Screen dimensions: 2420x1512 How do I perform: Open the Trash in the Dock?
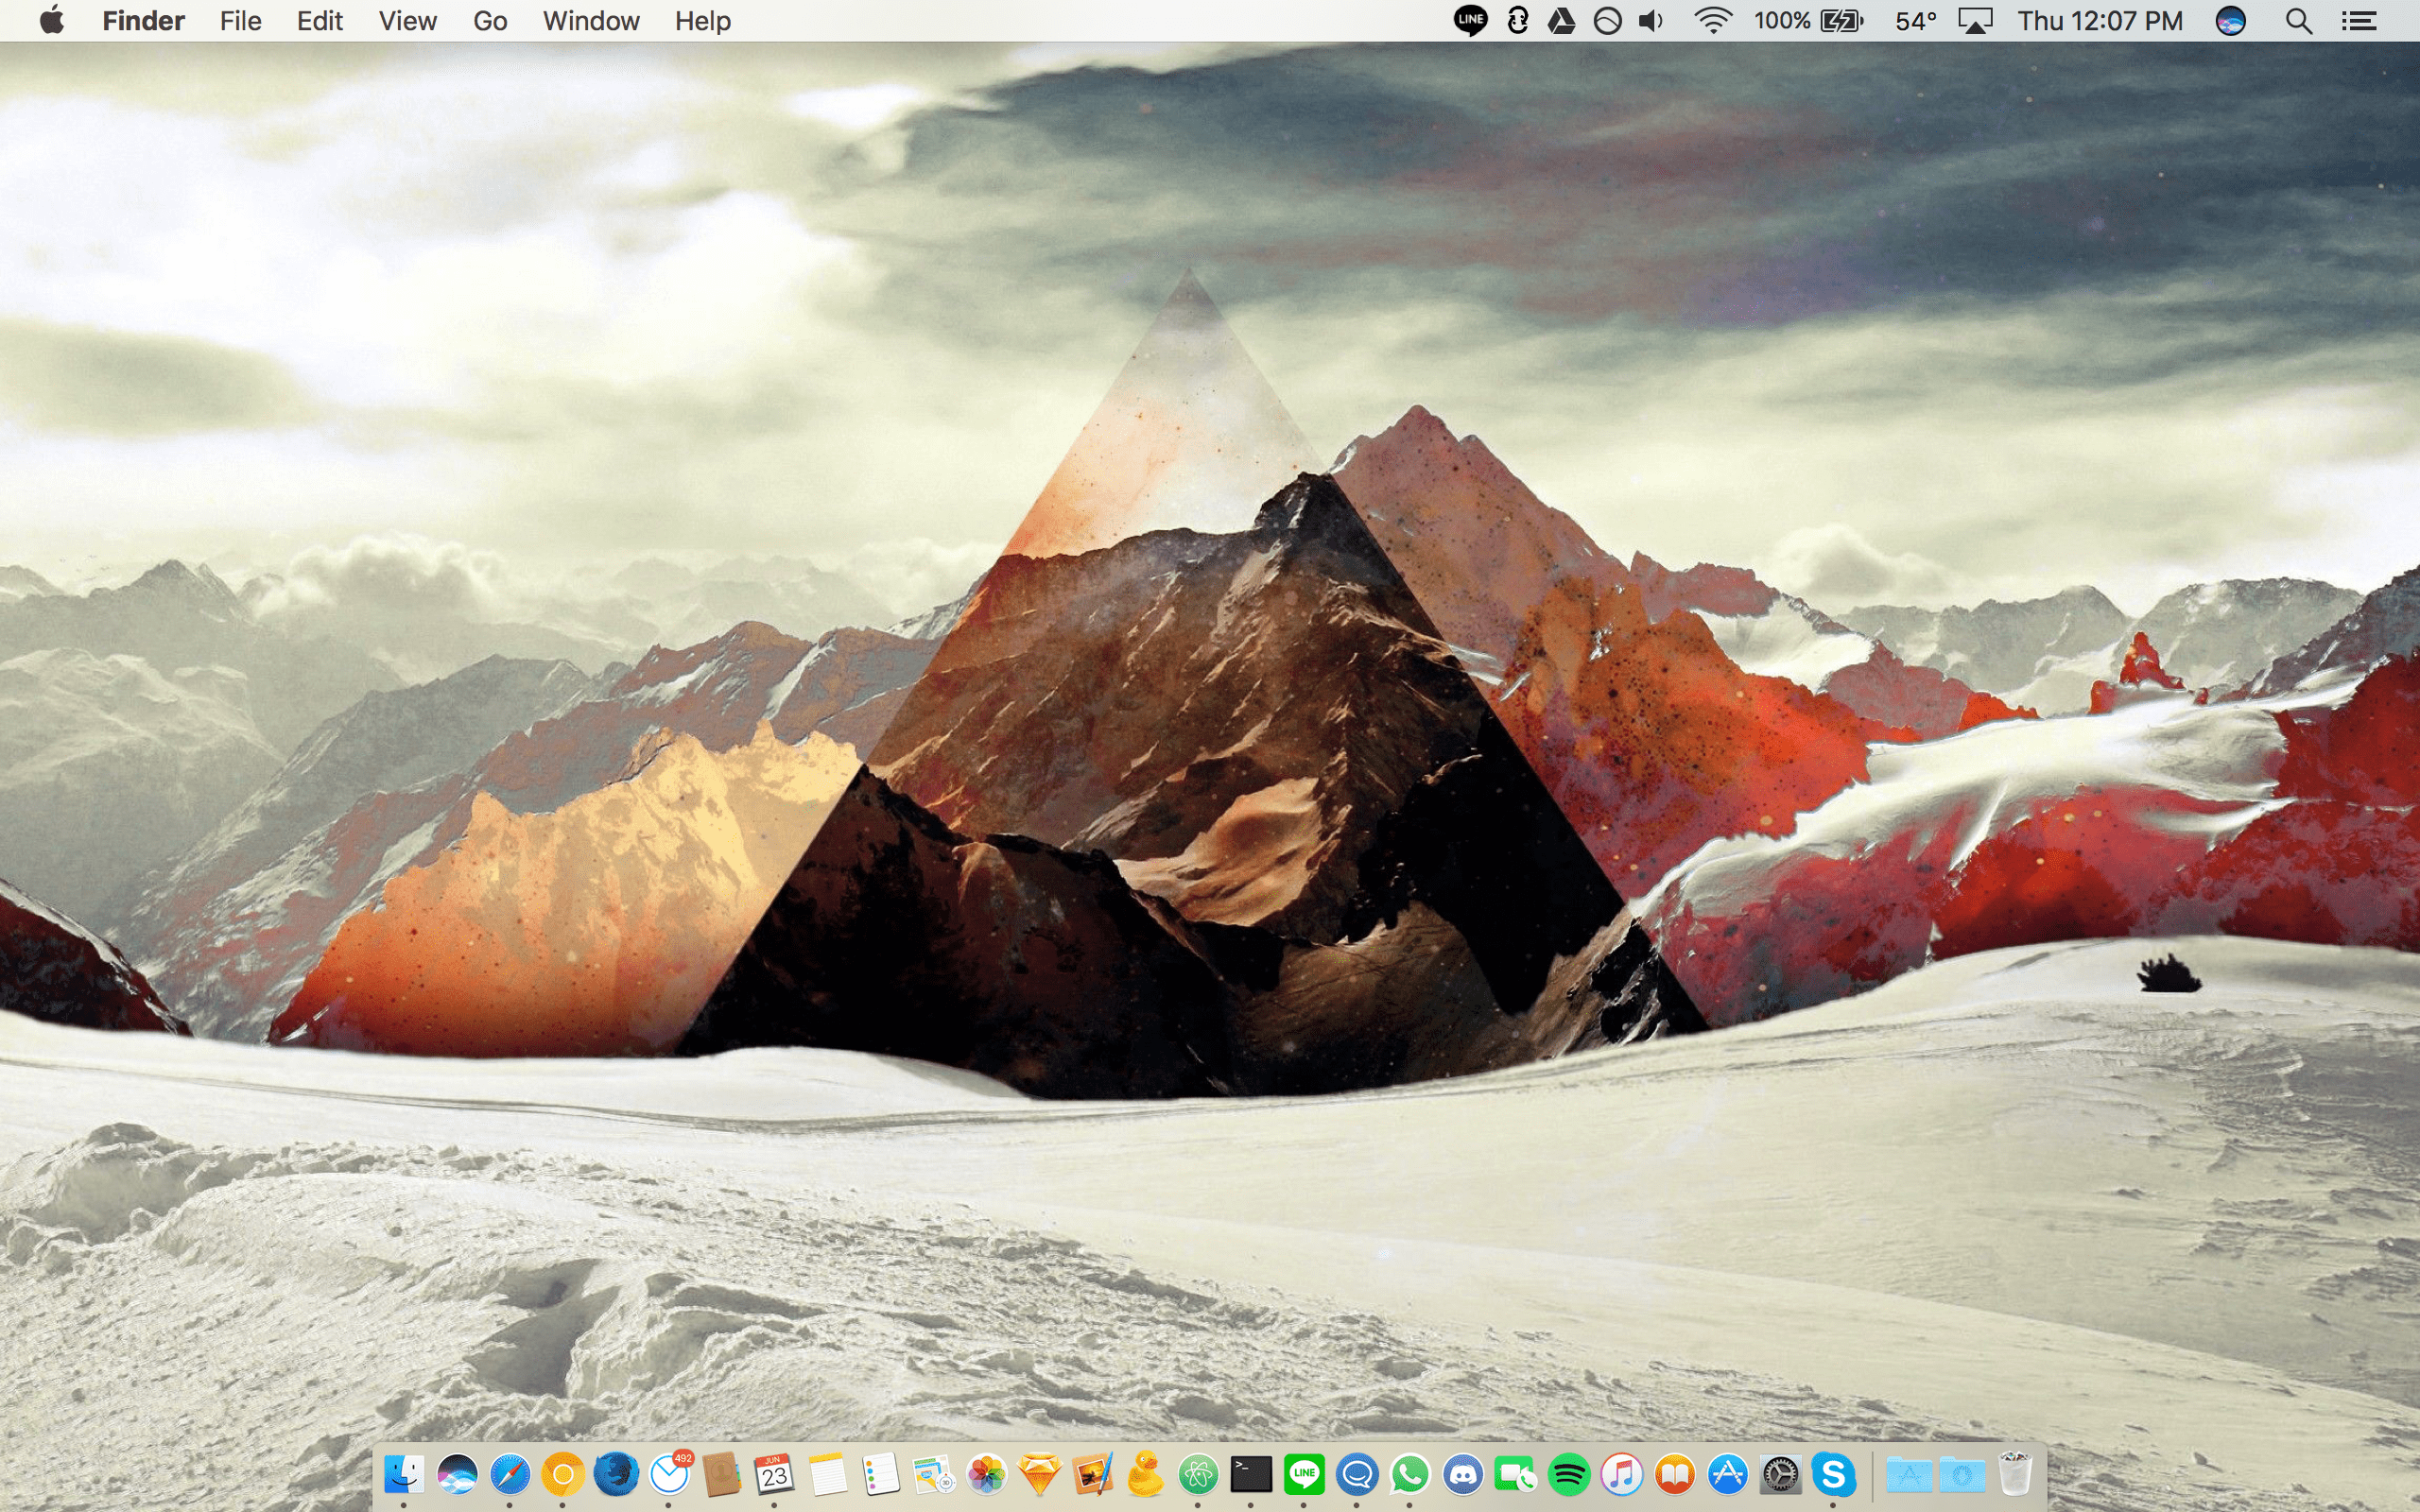(2015, 1474)
